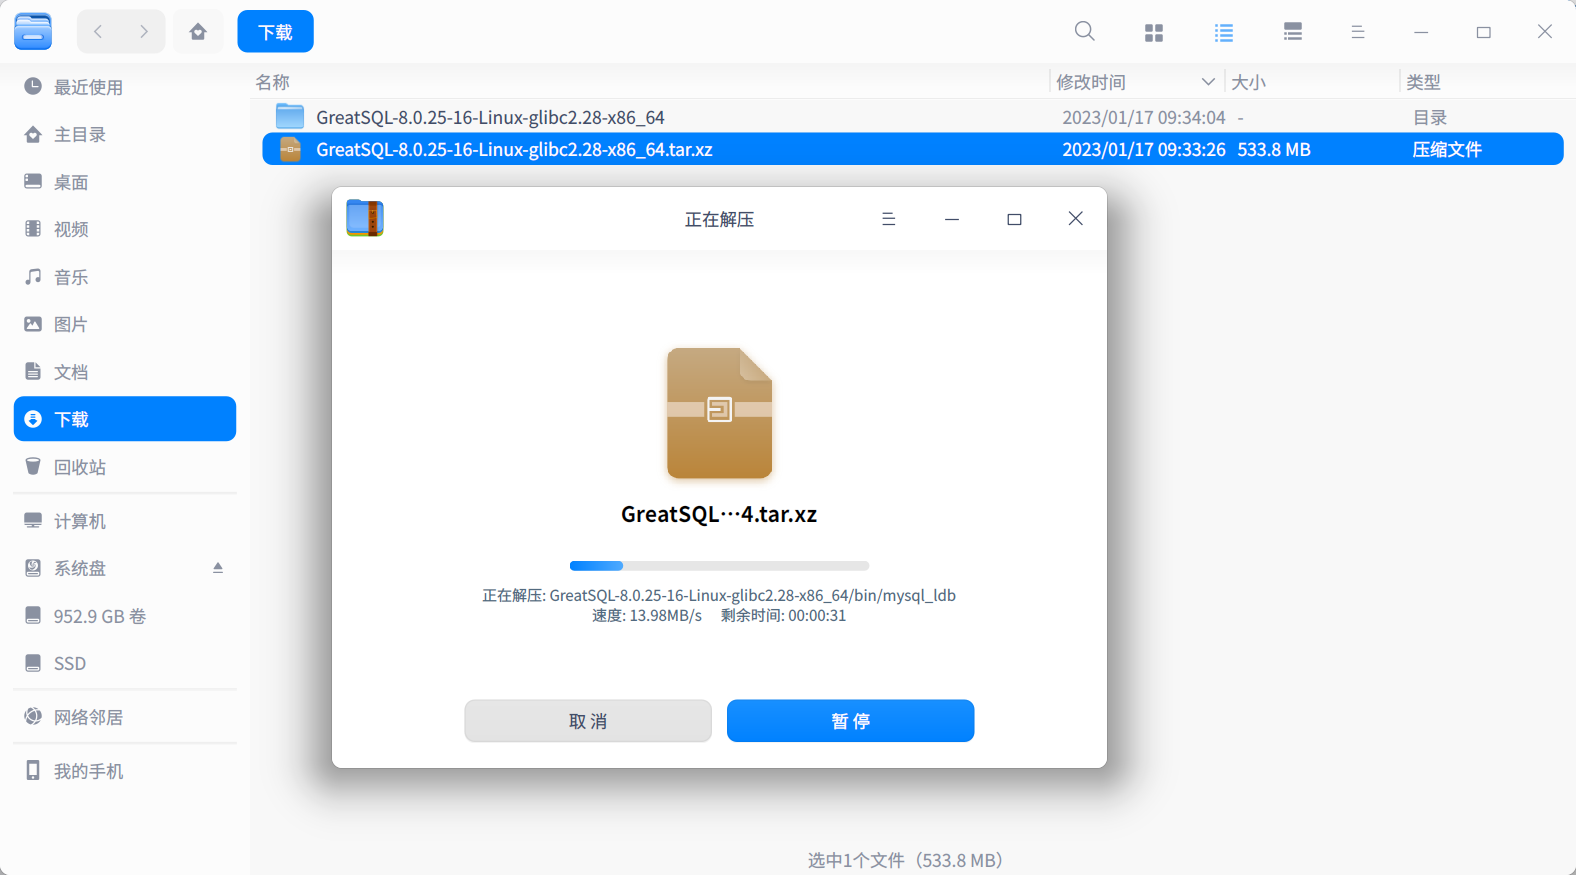Sort by 修改时间 column header

pos(1091,82)
